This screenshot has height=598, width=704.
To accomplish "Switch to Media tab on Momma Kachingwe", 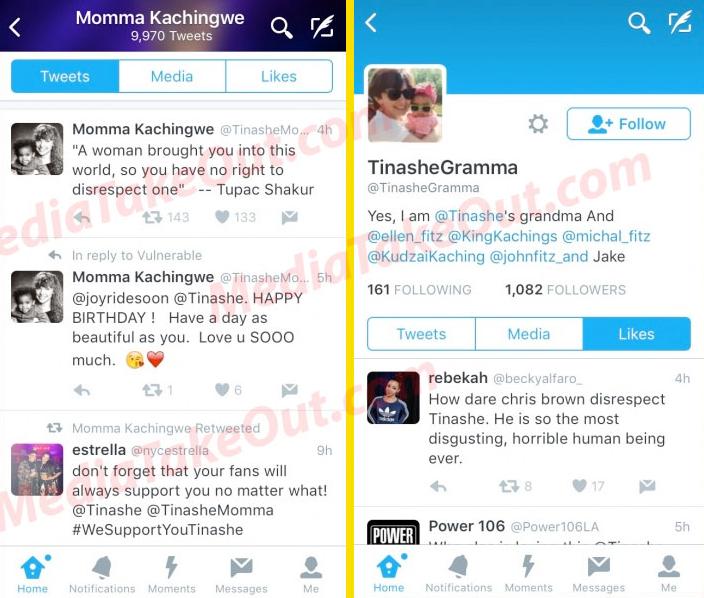I will [172, 76].
